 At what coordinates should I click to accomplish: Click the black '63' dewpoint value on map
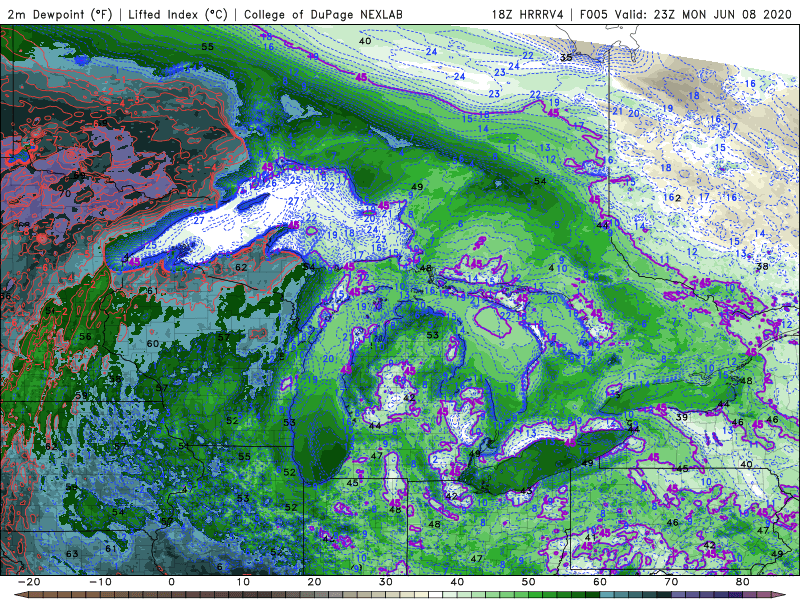point(72,554)
